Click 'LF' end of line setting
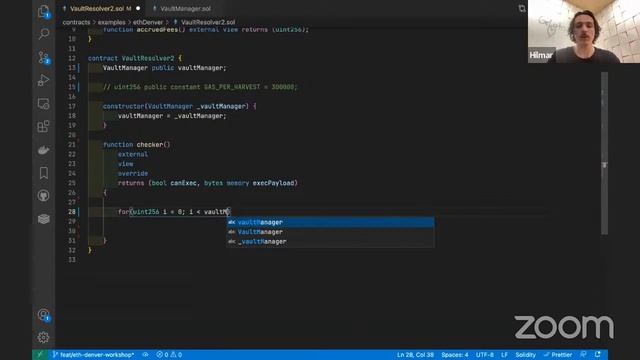This screenshot has height=360, width=640. coord(504,355)
